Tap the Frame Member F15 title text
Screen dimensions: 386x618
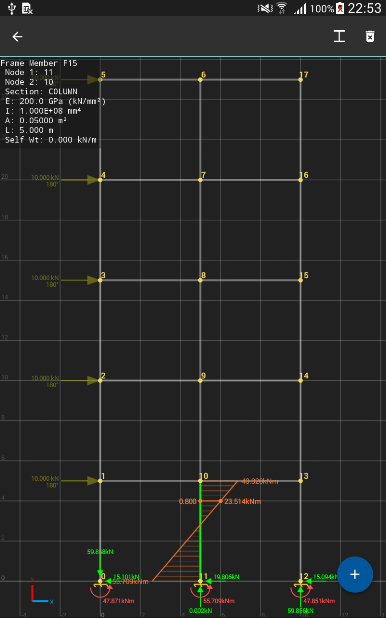coord(39,63)
